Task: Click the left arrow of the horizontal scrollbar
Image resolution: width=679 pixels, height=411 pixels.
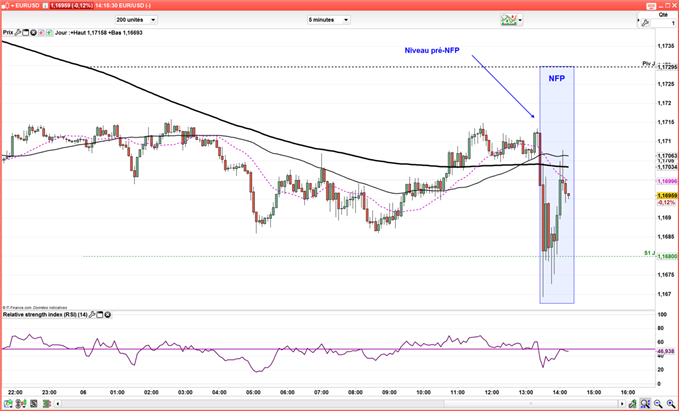Action: coord(58,404)
